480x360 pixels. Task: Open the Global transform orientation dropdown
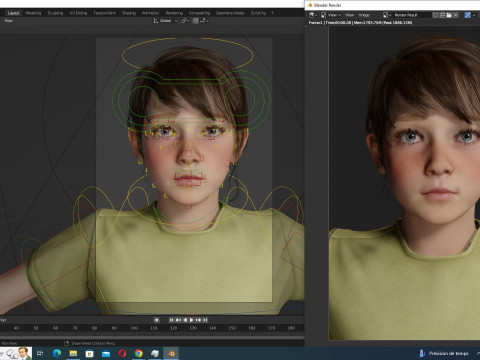point(165,21)
